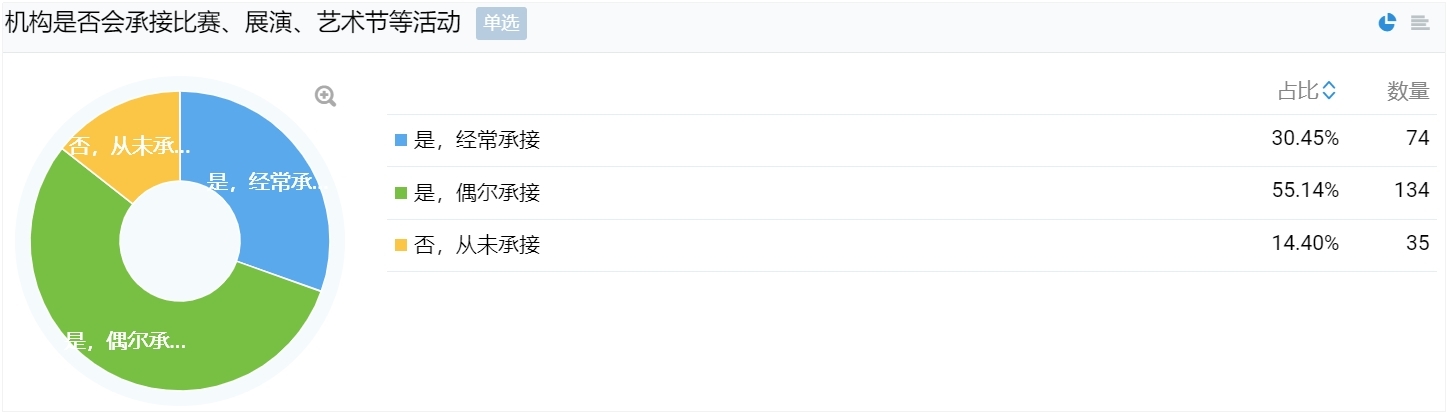
Task: Click the 单选 tag badge
Action: 501,23
